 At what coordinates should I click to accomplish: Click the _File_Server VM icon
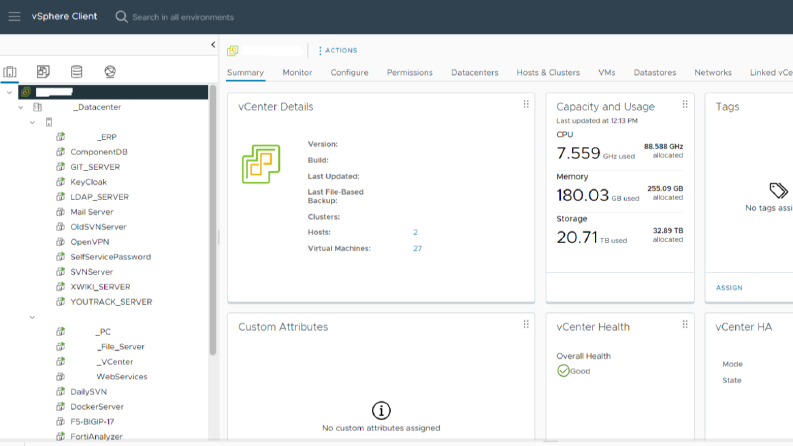pyautogui.click(x=61, y=346)
